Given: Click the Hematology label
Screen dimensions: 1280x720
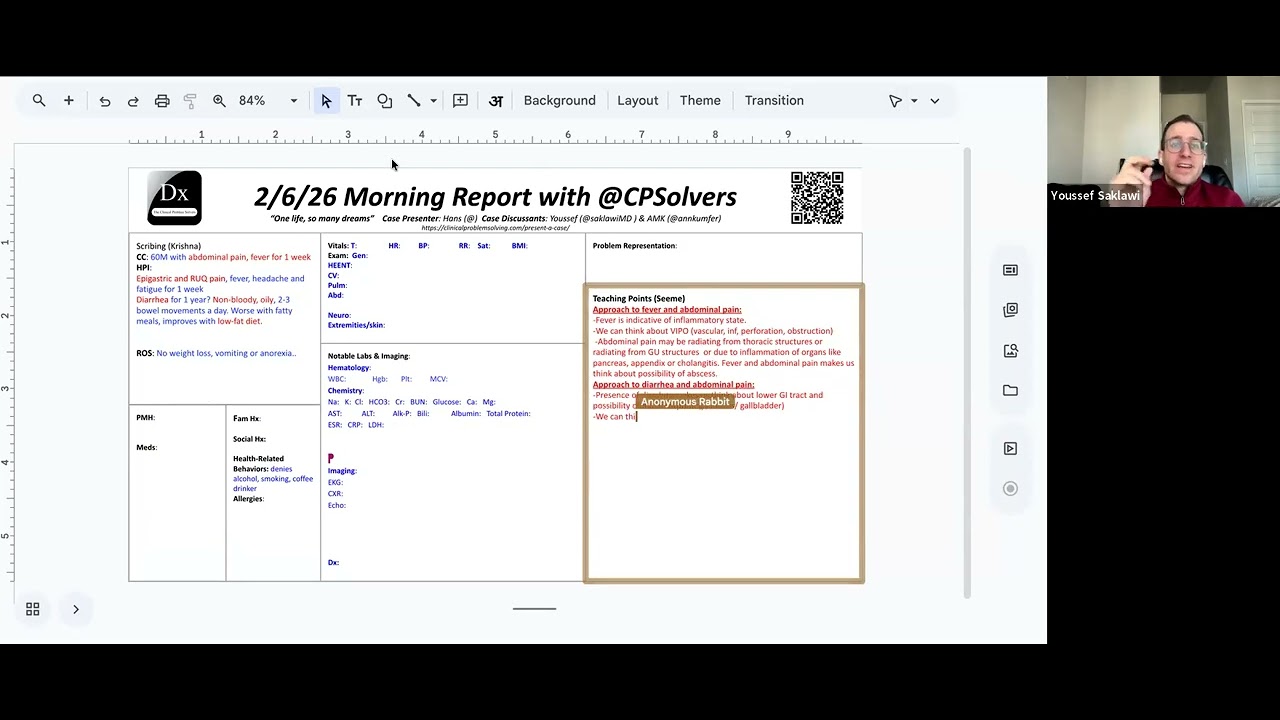Looking at the screenshot, I should [x=349, y=368].
